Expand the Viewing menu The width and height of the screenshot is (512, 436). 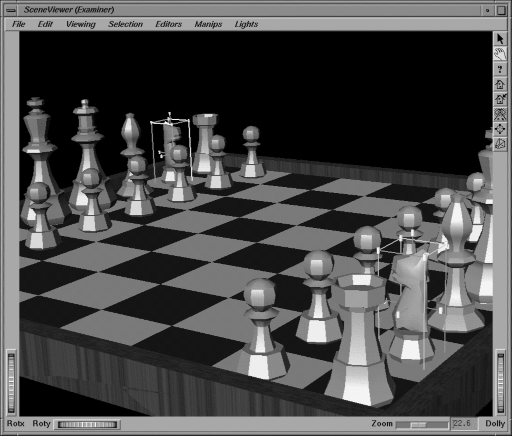81,24
